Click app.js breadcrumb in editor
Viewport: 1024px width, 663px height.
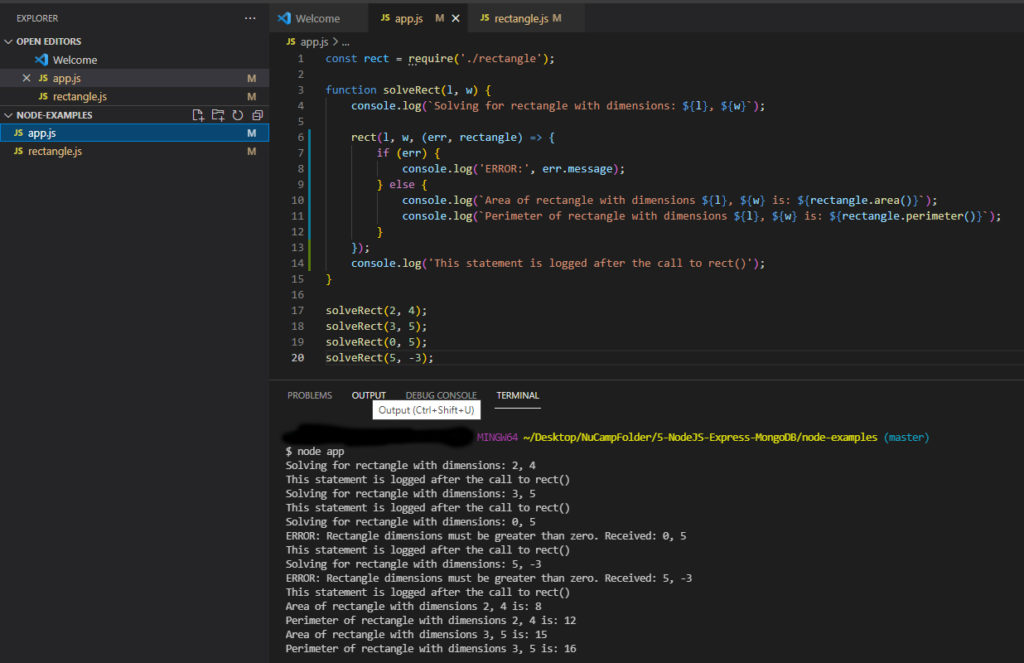pos(314,42)
